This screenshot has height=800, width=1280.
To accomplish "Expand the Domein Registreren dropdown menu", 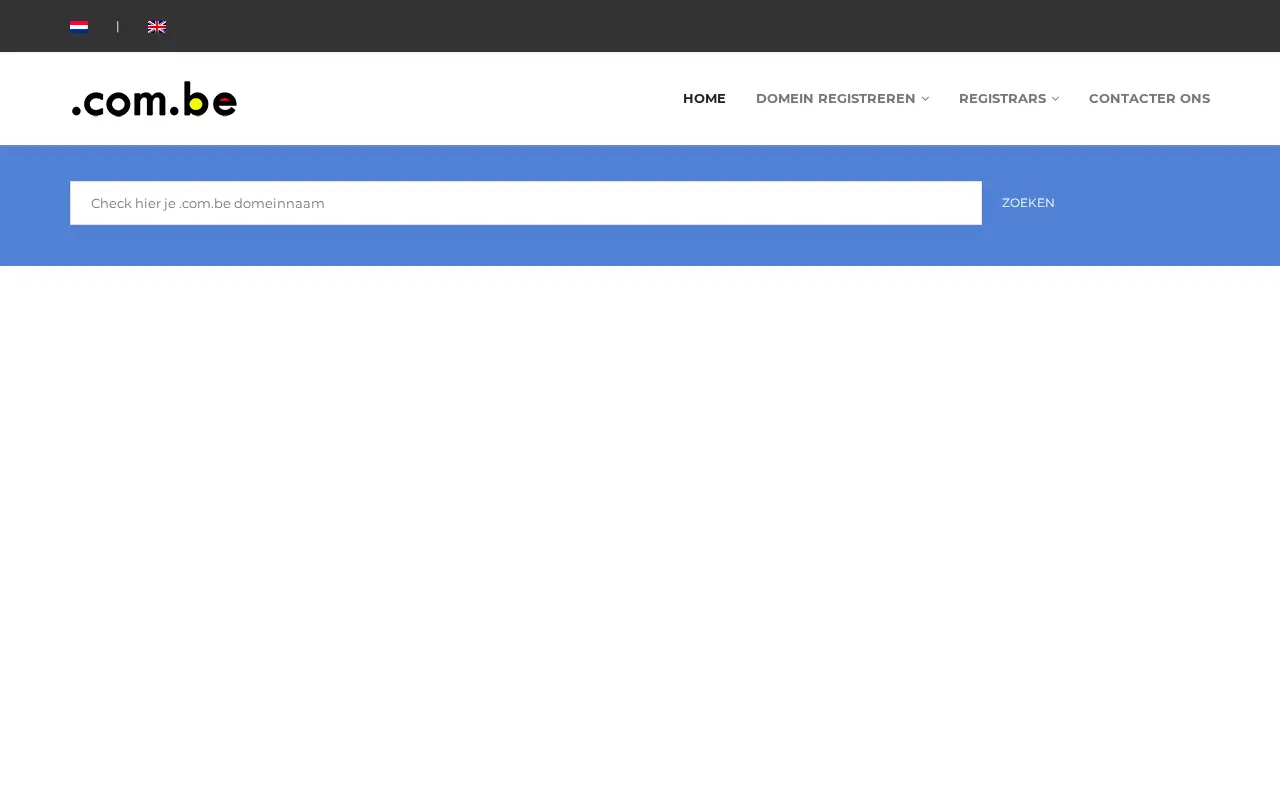I will [842, 98].
